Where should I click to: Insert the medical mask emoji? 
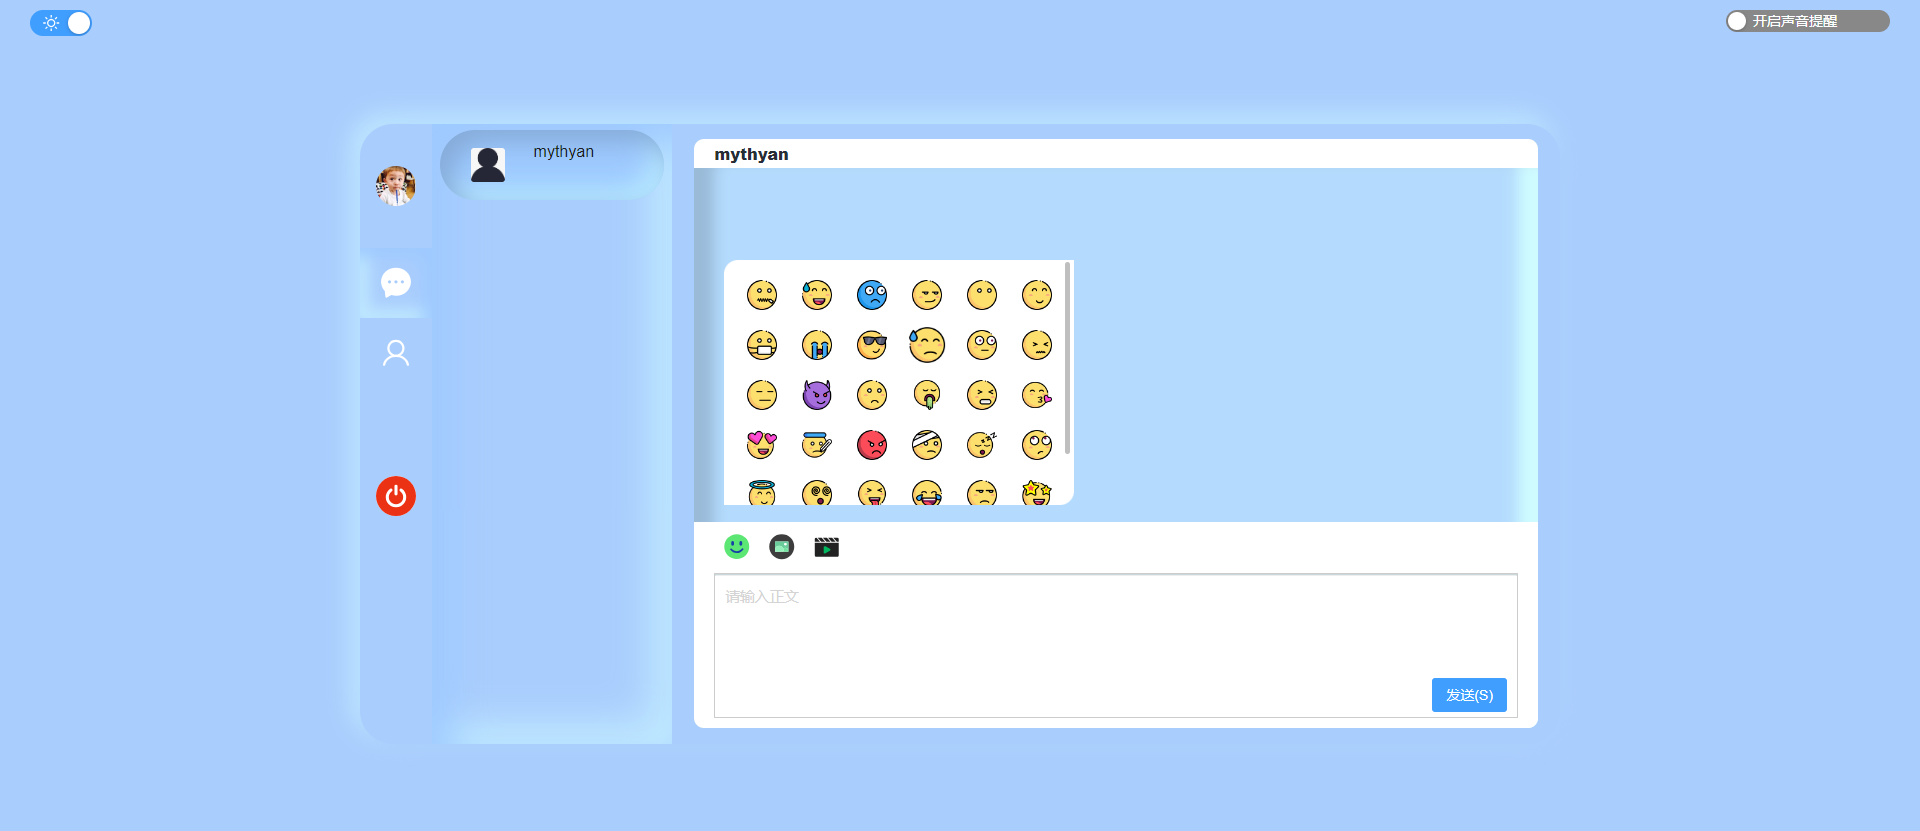(762, 345)
